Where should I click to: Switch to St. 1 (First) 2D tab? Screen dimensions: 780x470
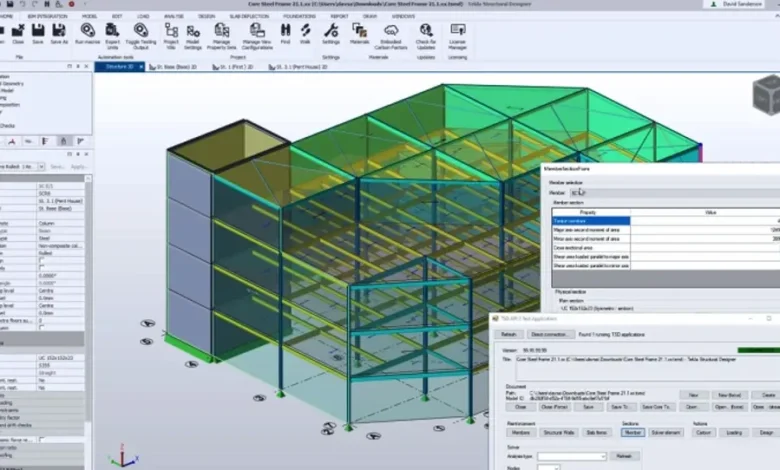pos(232,67)
